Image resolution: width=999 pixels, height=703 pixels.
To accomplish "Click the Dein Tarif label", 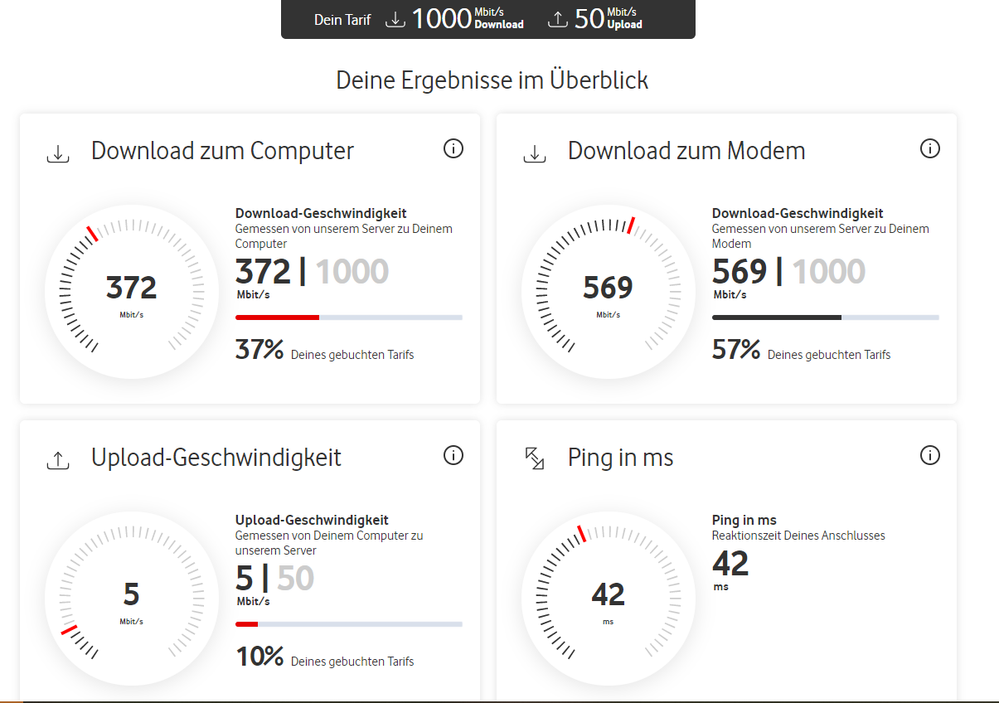I will coord(342,19).
